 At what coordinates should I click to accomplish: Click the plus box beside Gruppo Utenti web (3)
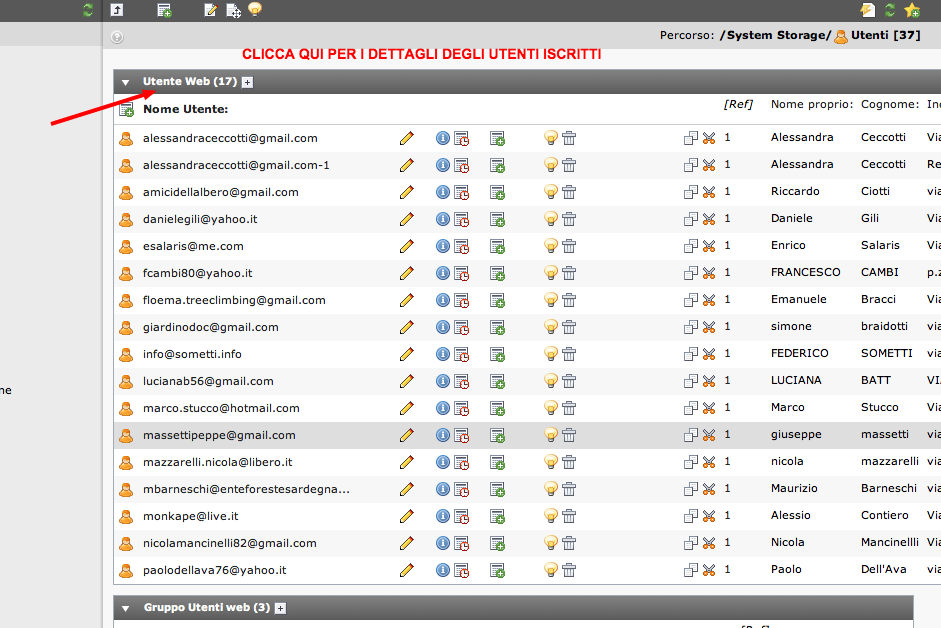coord(280,608)
